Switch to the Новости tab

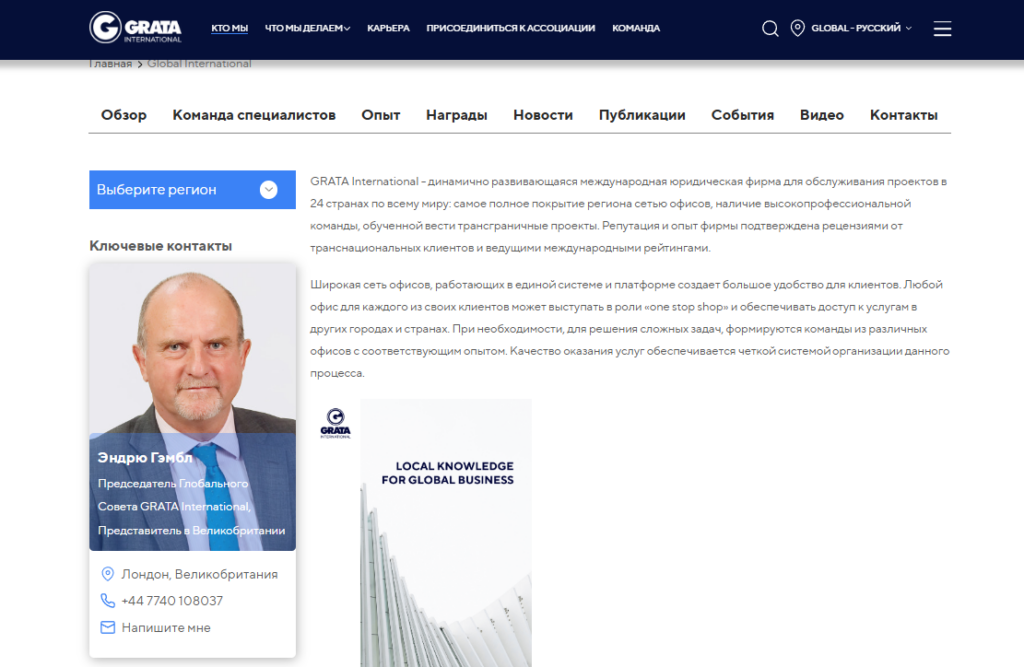(543, 115)
